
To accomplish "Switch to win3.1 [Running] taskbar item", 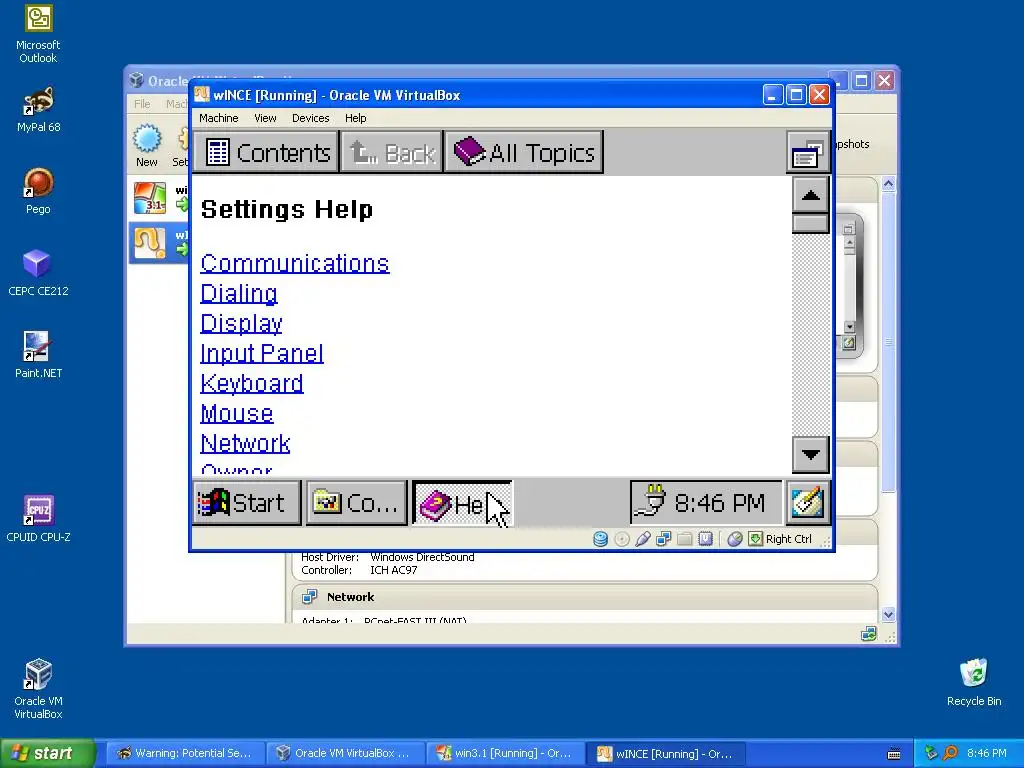I will [x=504, y=753].
